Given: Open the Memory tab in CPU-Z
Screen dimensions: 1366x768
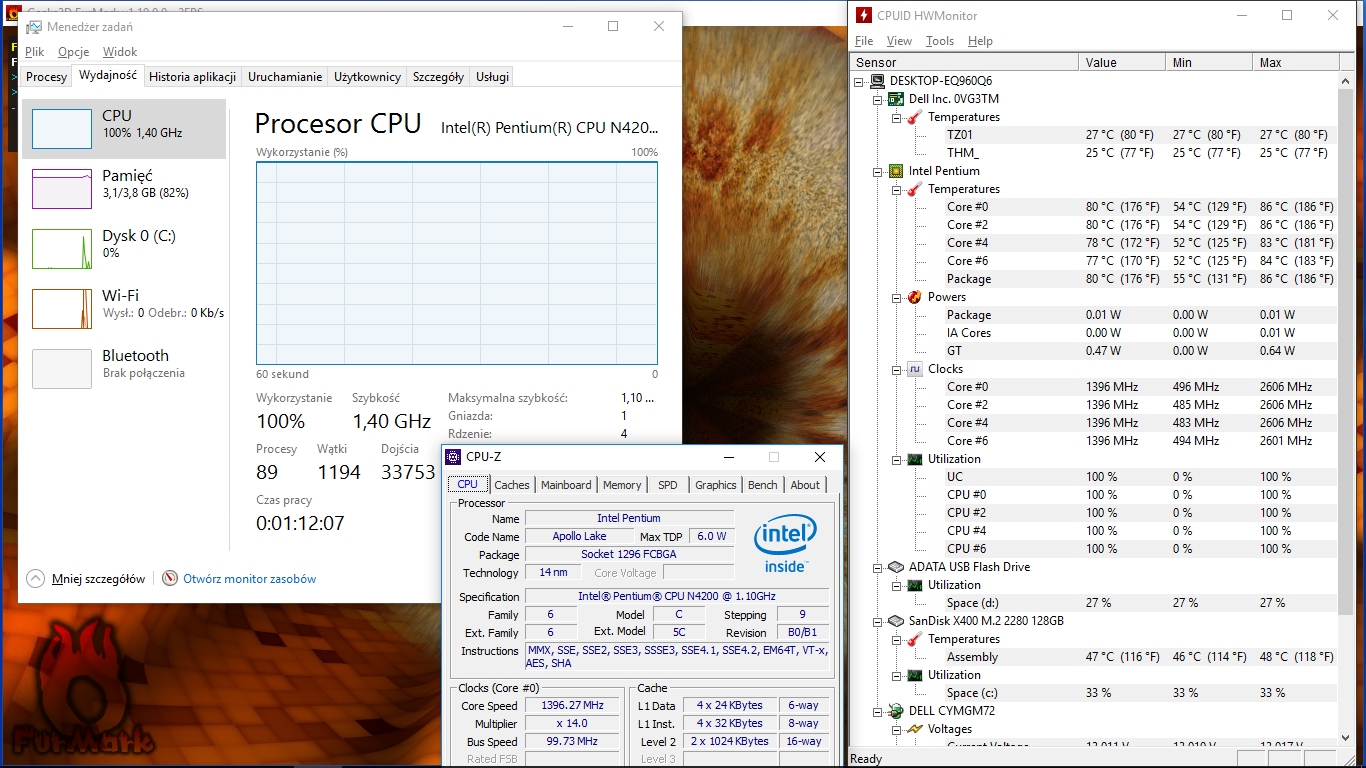Looking at the screenshot, I should pos(622,485).
